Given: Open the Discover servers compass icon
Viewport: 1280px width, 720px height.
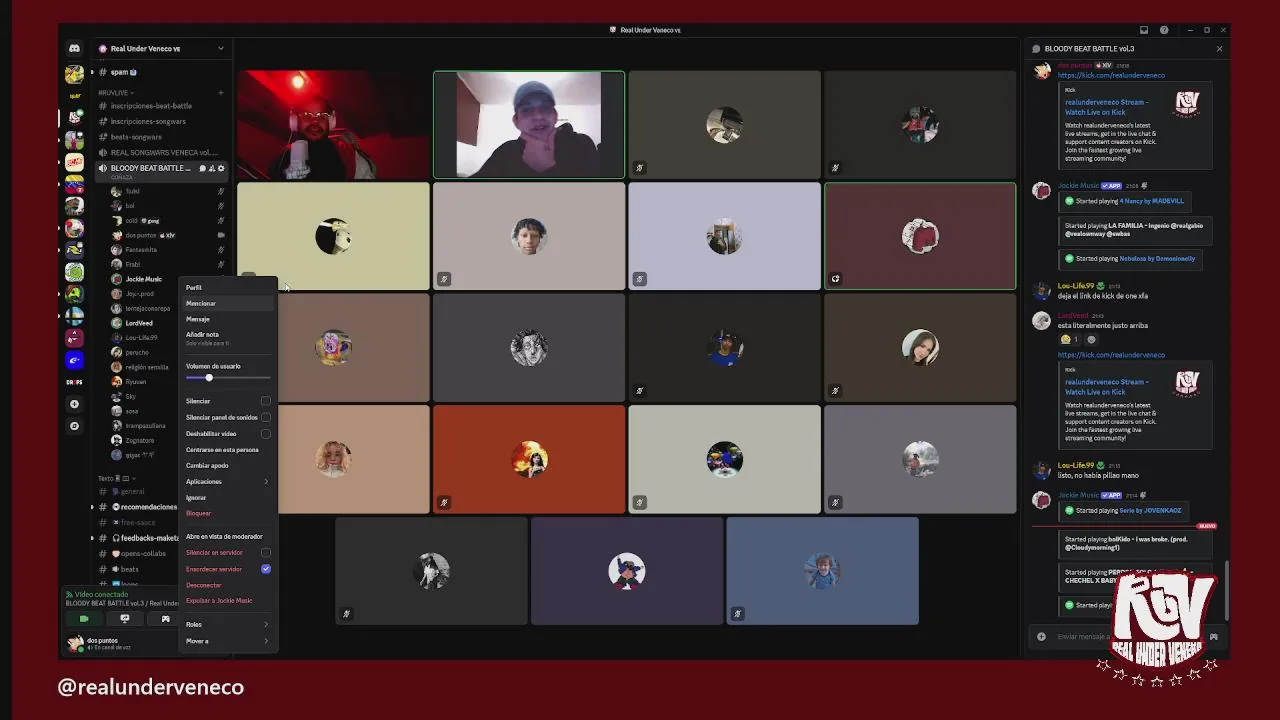Looking at the screenshot, I should coord(74,426).
